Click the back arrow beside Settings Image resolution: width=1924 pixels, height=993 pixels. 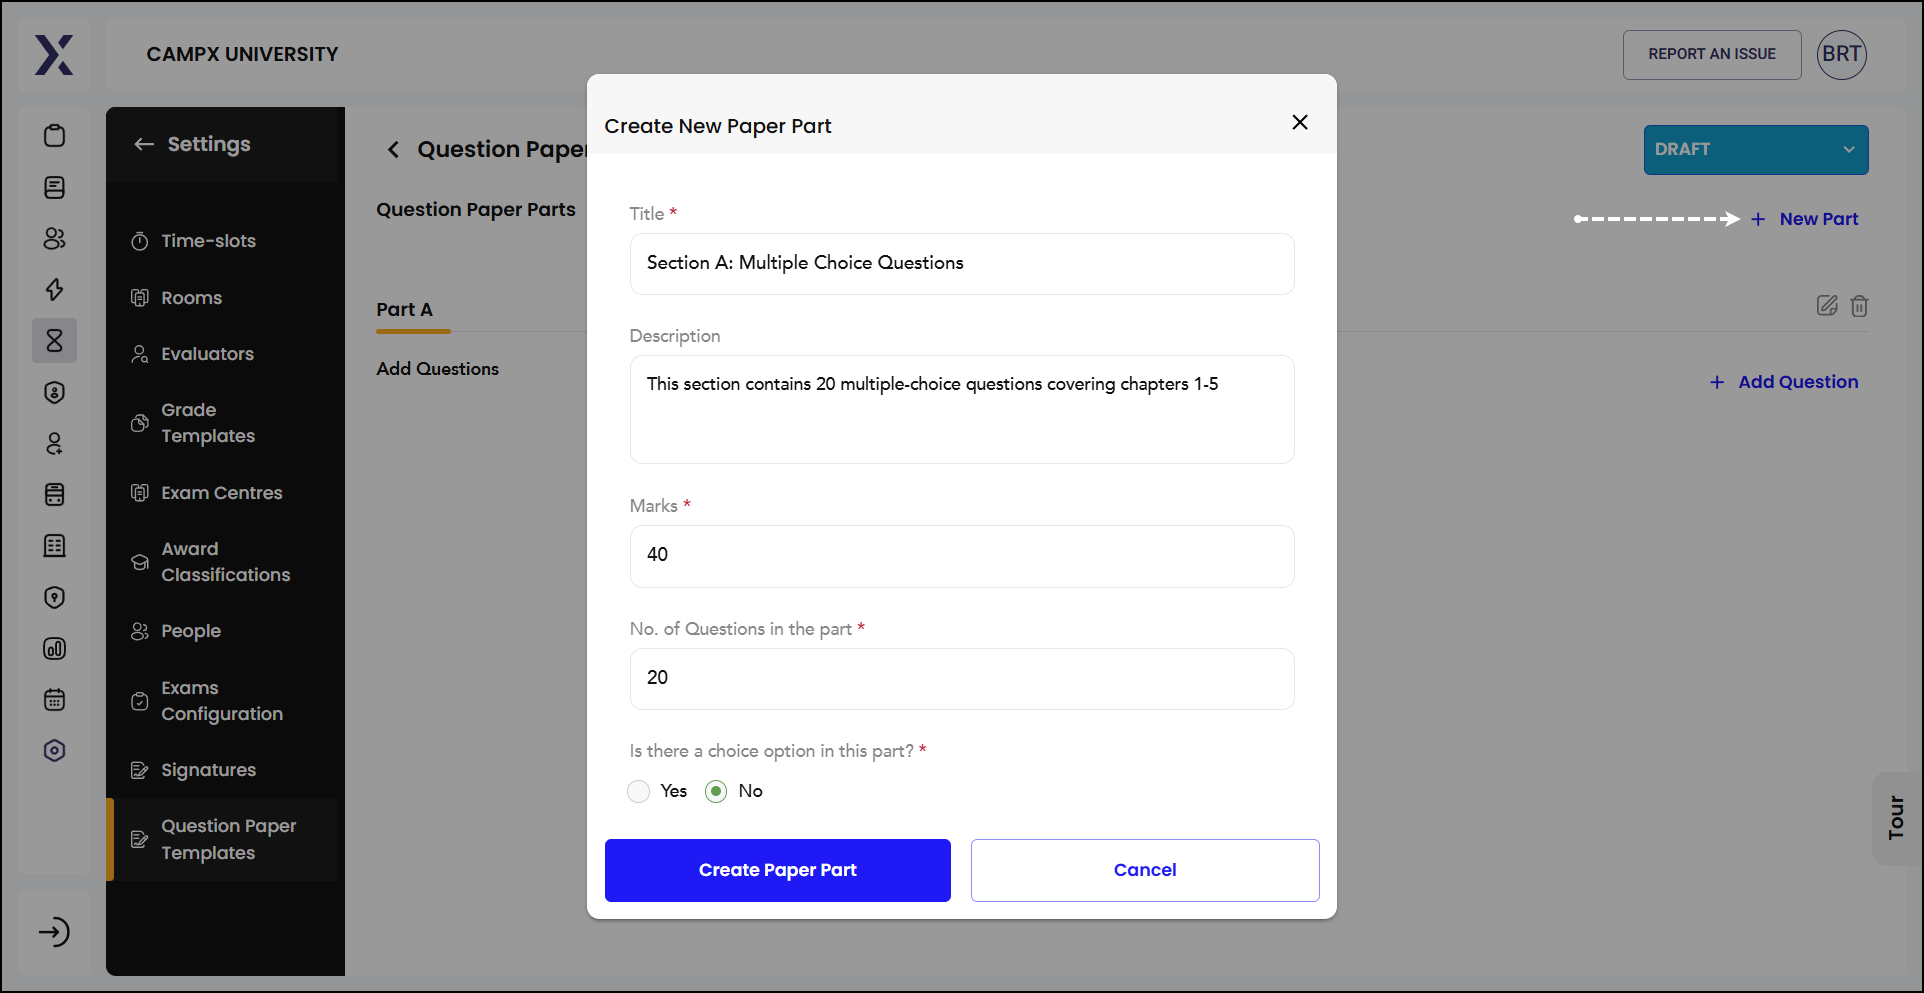[x=144, y=144]
